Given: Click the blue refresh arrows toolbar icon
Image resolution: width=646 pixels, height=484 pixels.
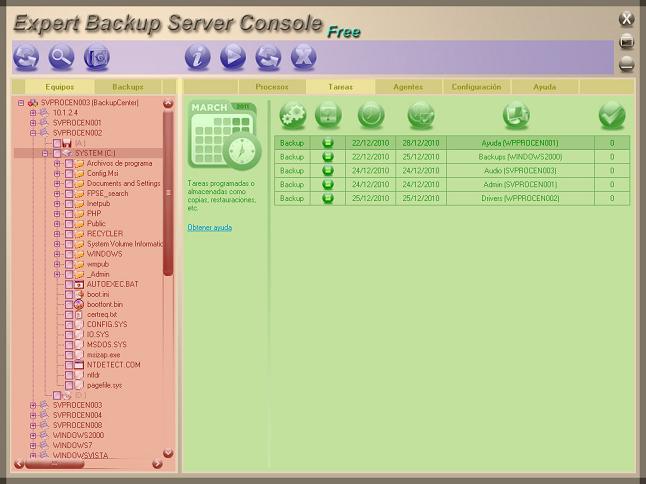Looking at the screenshot, I should 26,57.
